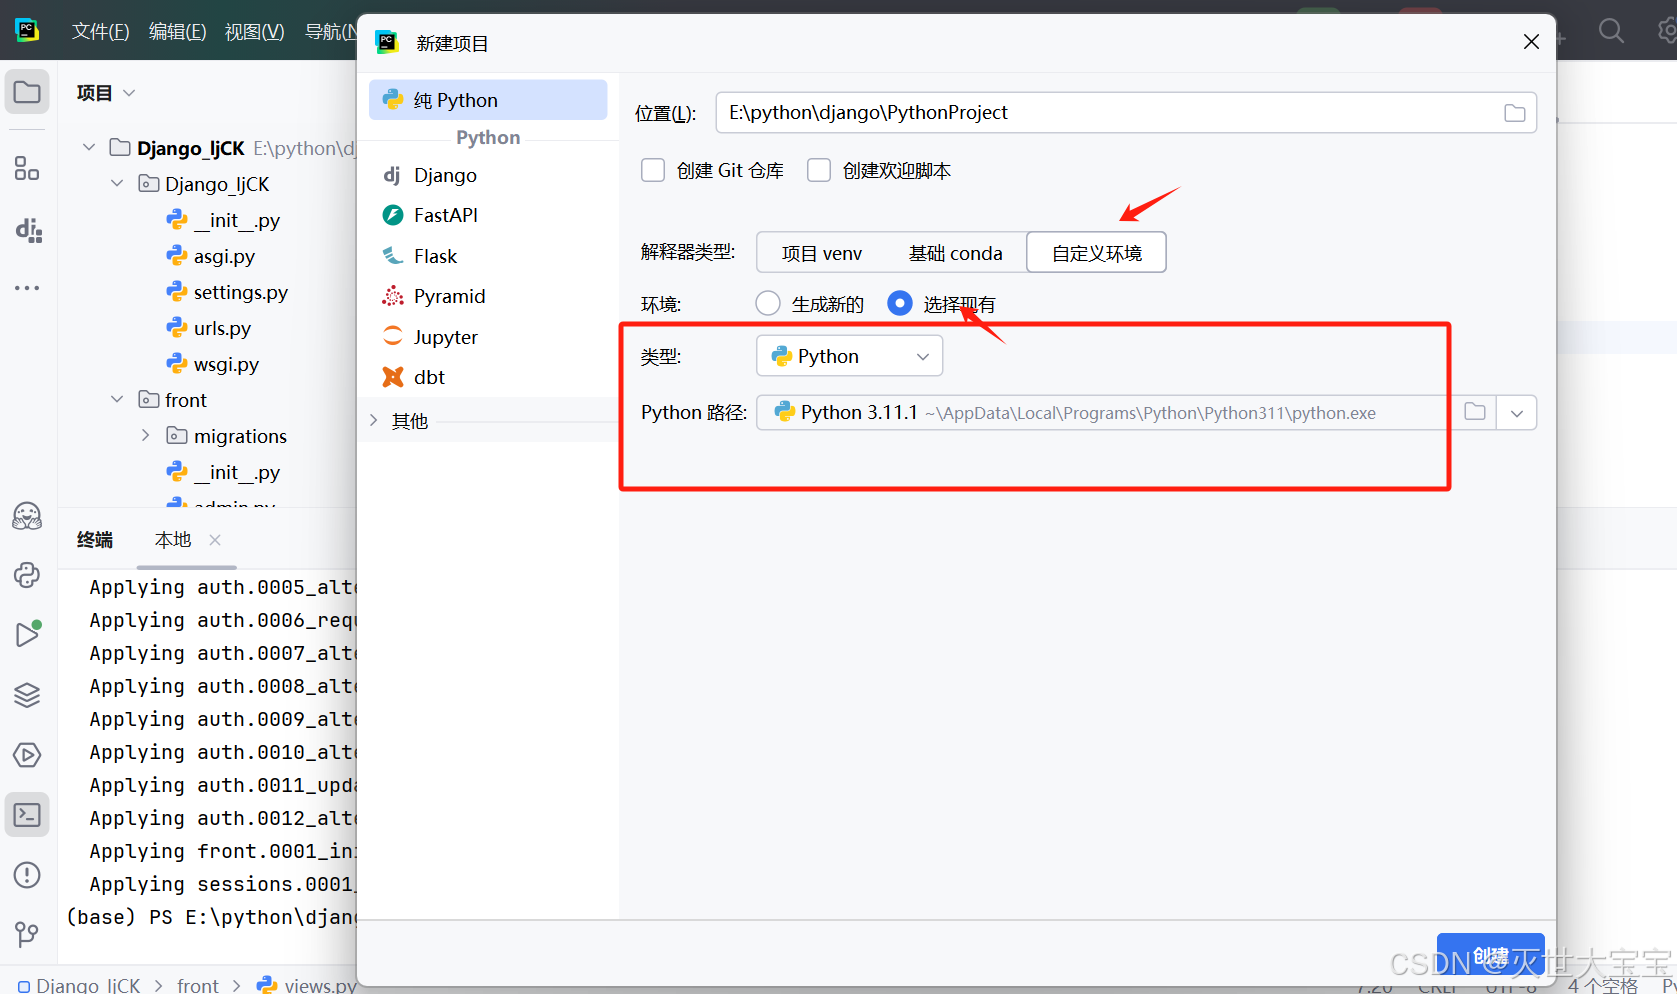
Task: Switch to the 本地 terminal tab
Action: (172, 539)
